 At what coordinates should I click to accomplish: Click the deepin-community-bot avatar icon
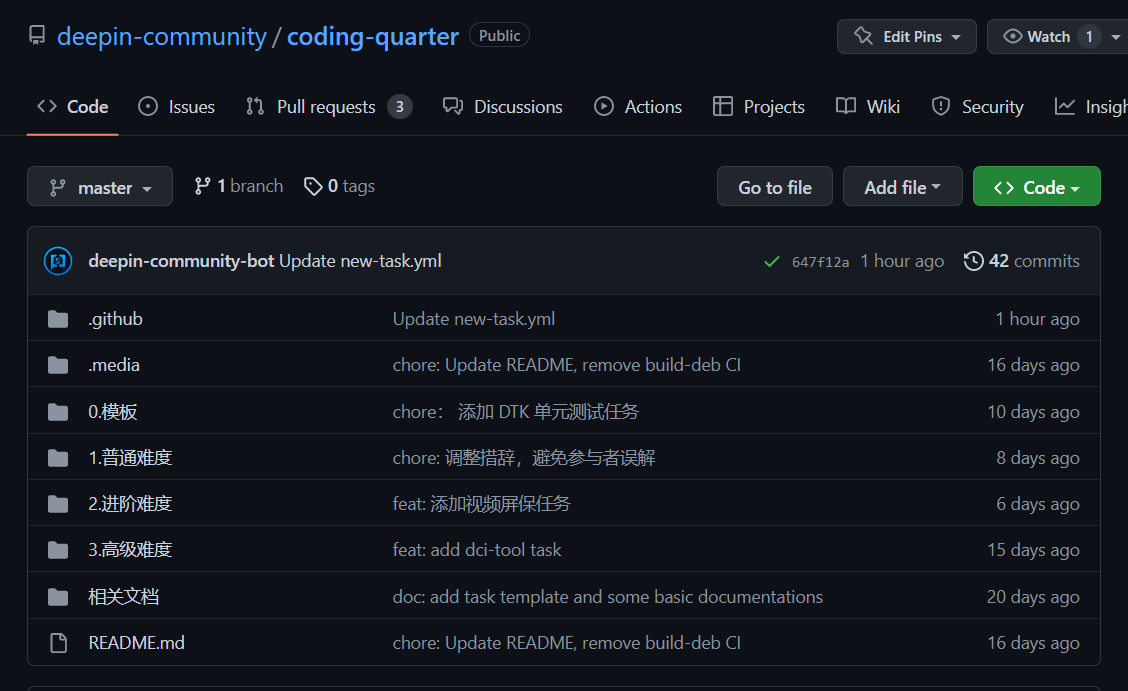58,261
